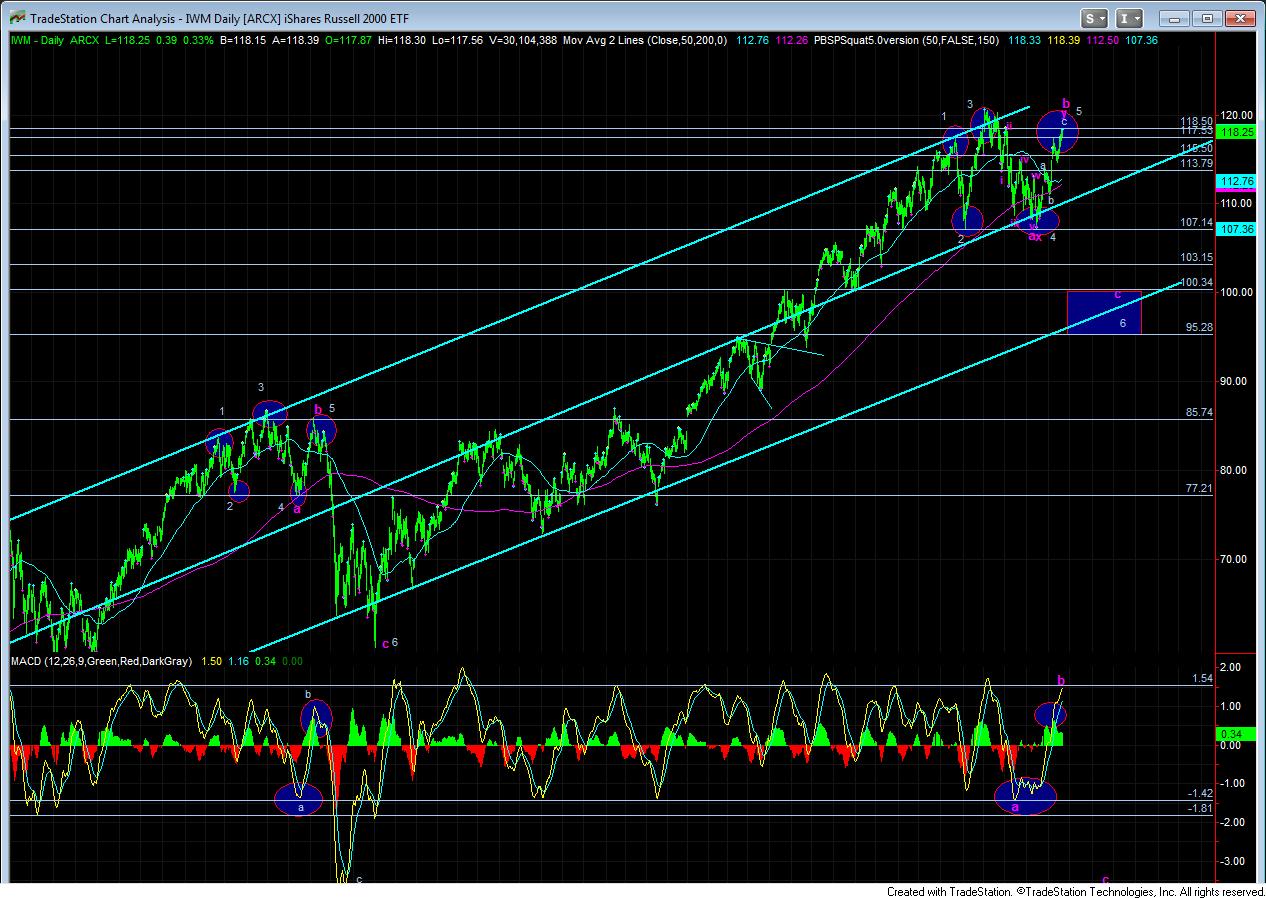
Task: Select the '1.54' MACD level label
Action: pos(1203,678)
